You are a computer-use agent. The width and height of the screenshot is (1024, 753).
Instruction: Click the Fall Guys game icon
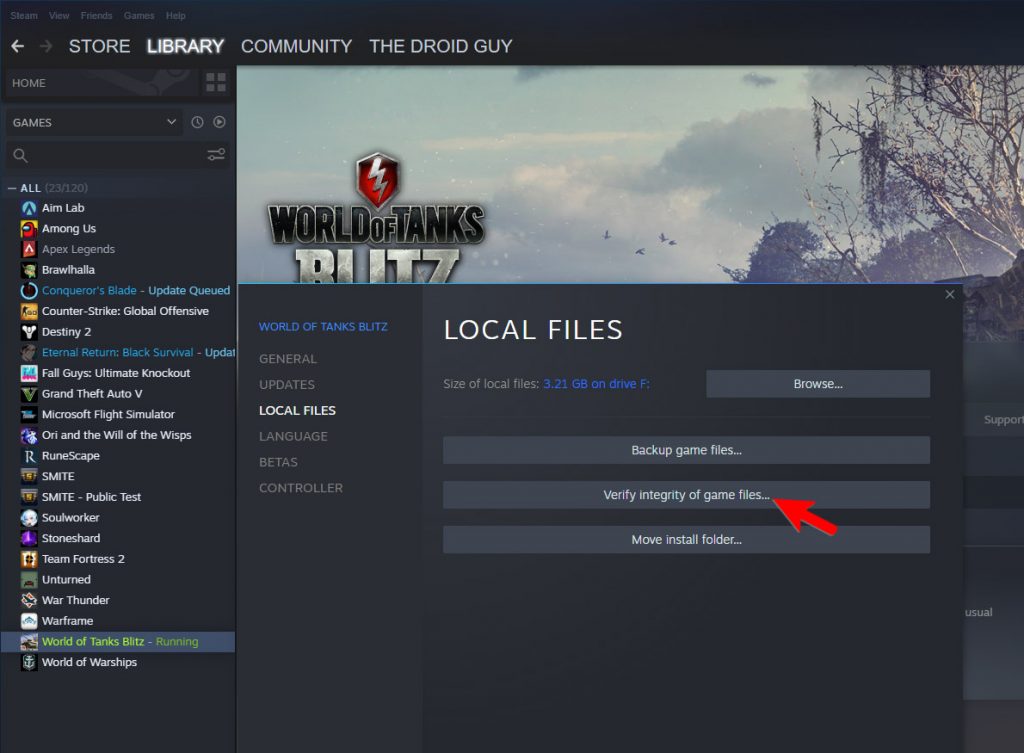click(29, 374)
